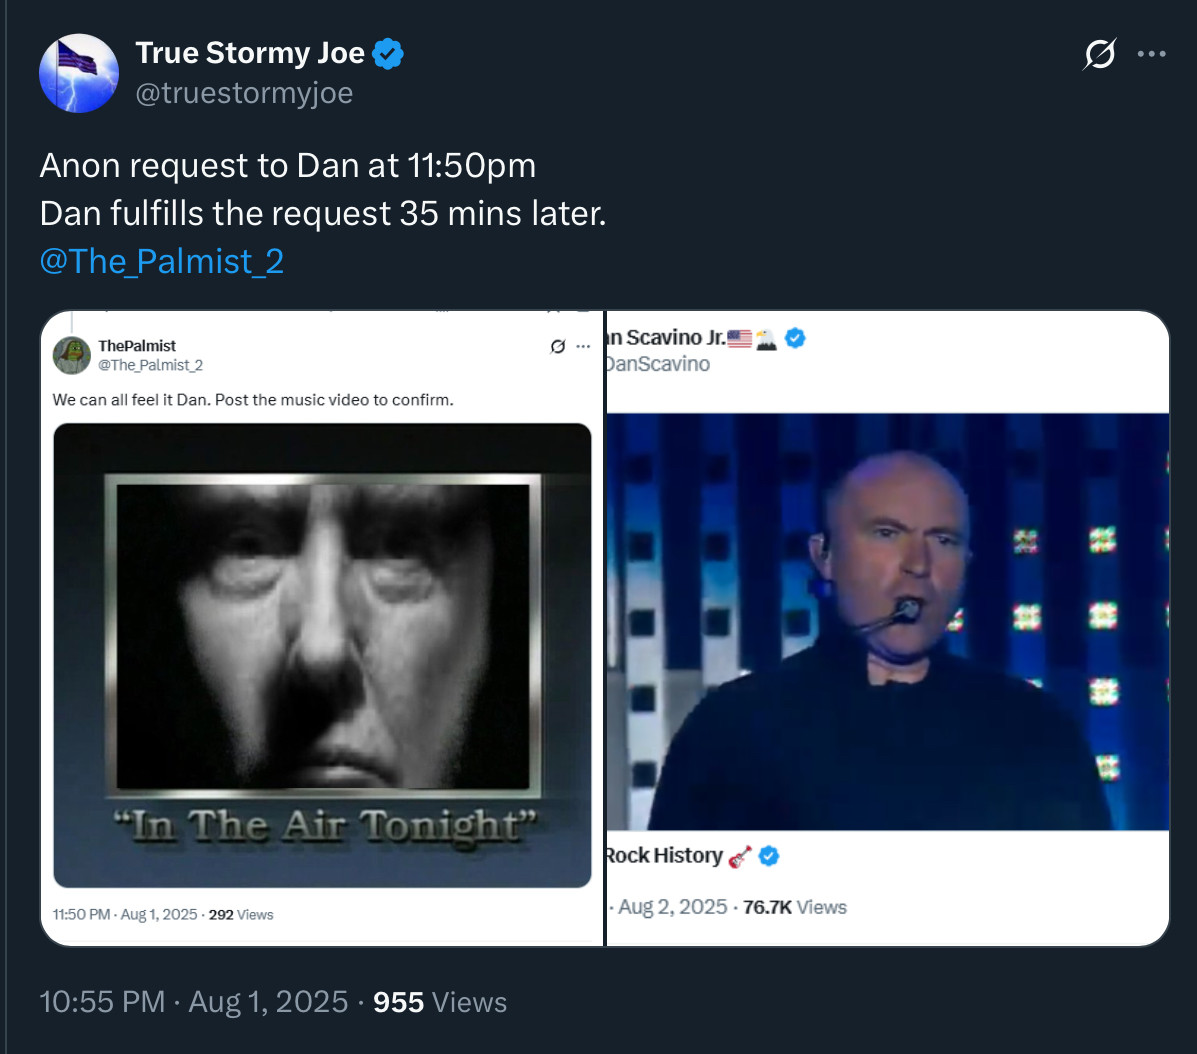The width and height of the screenshot is (1197, 1054).
Task: Open the True Stormy Joe profile name
Action: pyautogui.click(x=250, y=53)
